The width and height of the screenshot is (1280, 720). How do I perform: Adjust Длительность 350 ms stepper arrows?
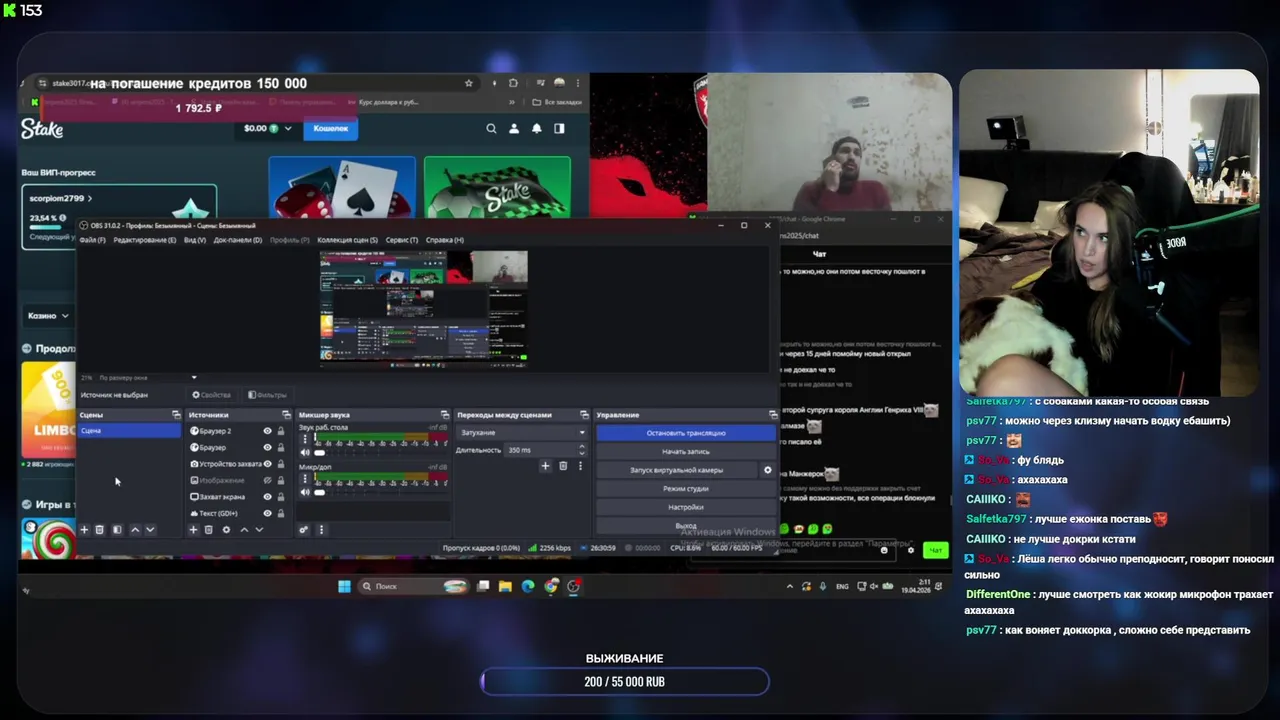(x=582, y=450)
